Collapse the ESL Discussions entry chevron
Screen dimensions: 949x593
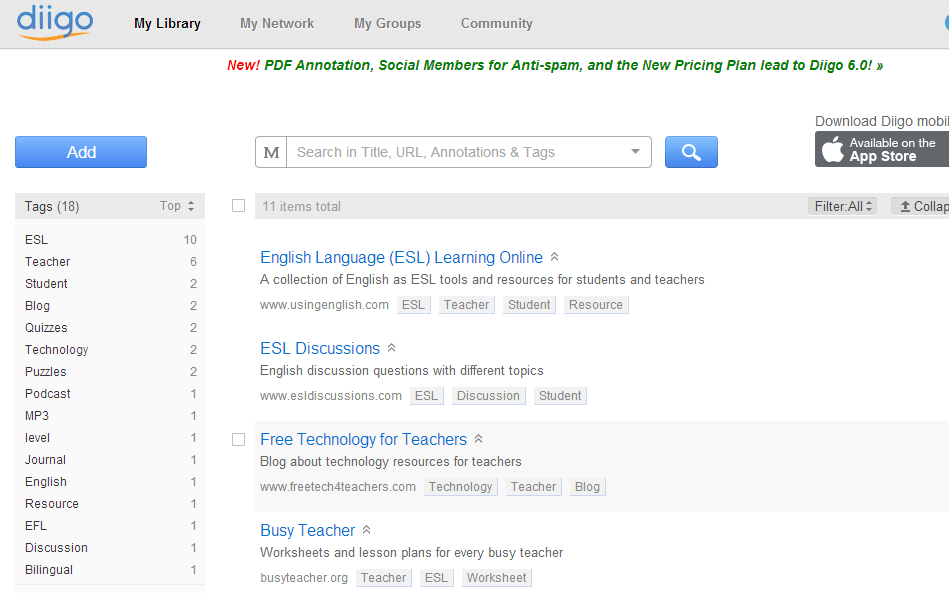pyautogui.click(x=392, y=348)
